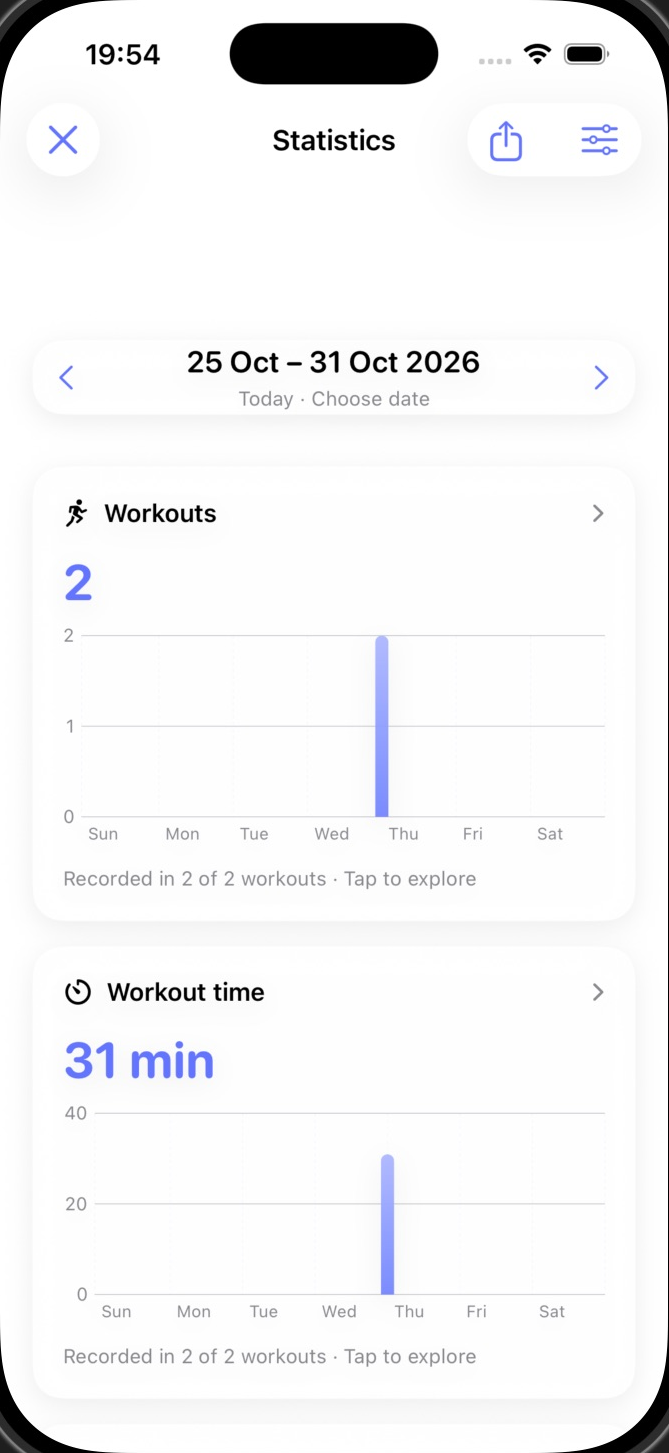Tap the share export icon

(x=506, y=140)
